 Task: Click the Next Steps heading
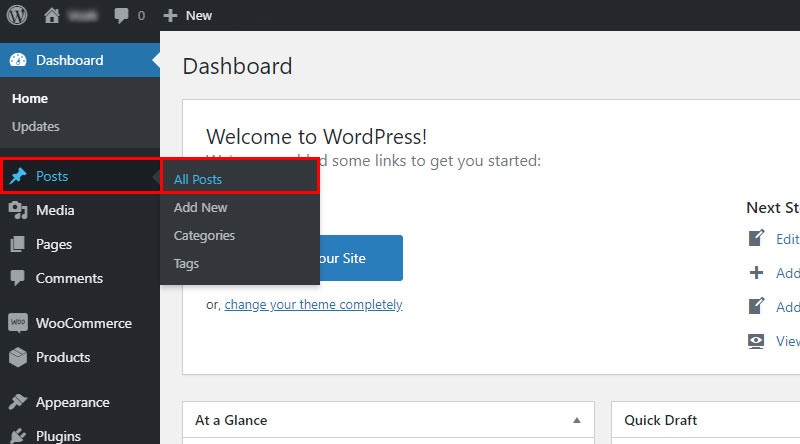pyautogui.click(x=773, y=208)
